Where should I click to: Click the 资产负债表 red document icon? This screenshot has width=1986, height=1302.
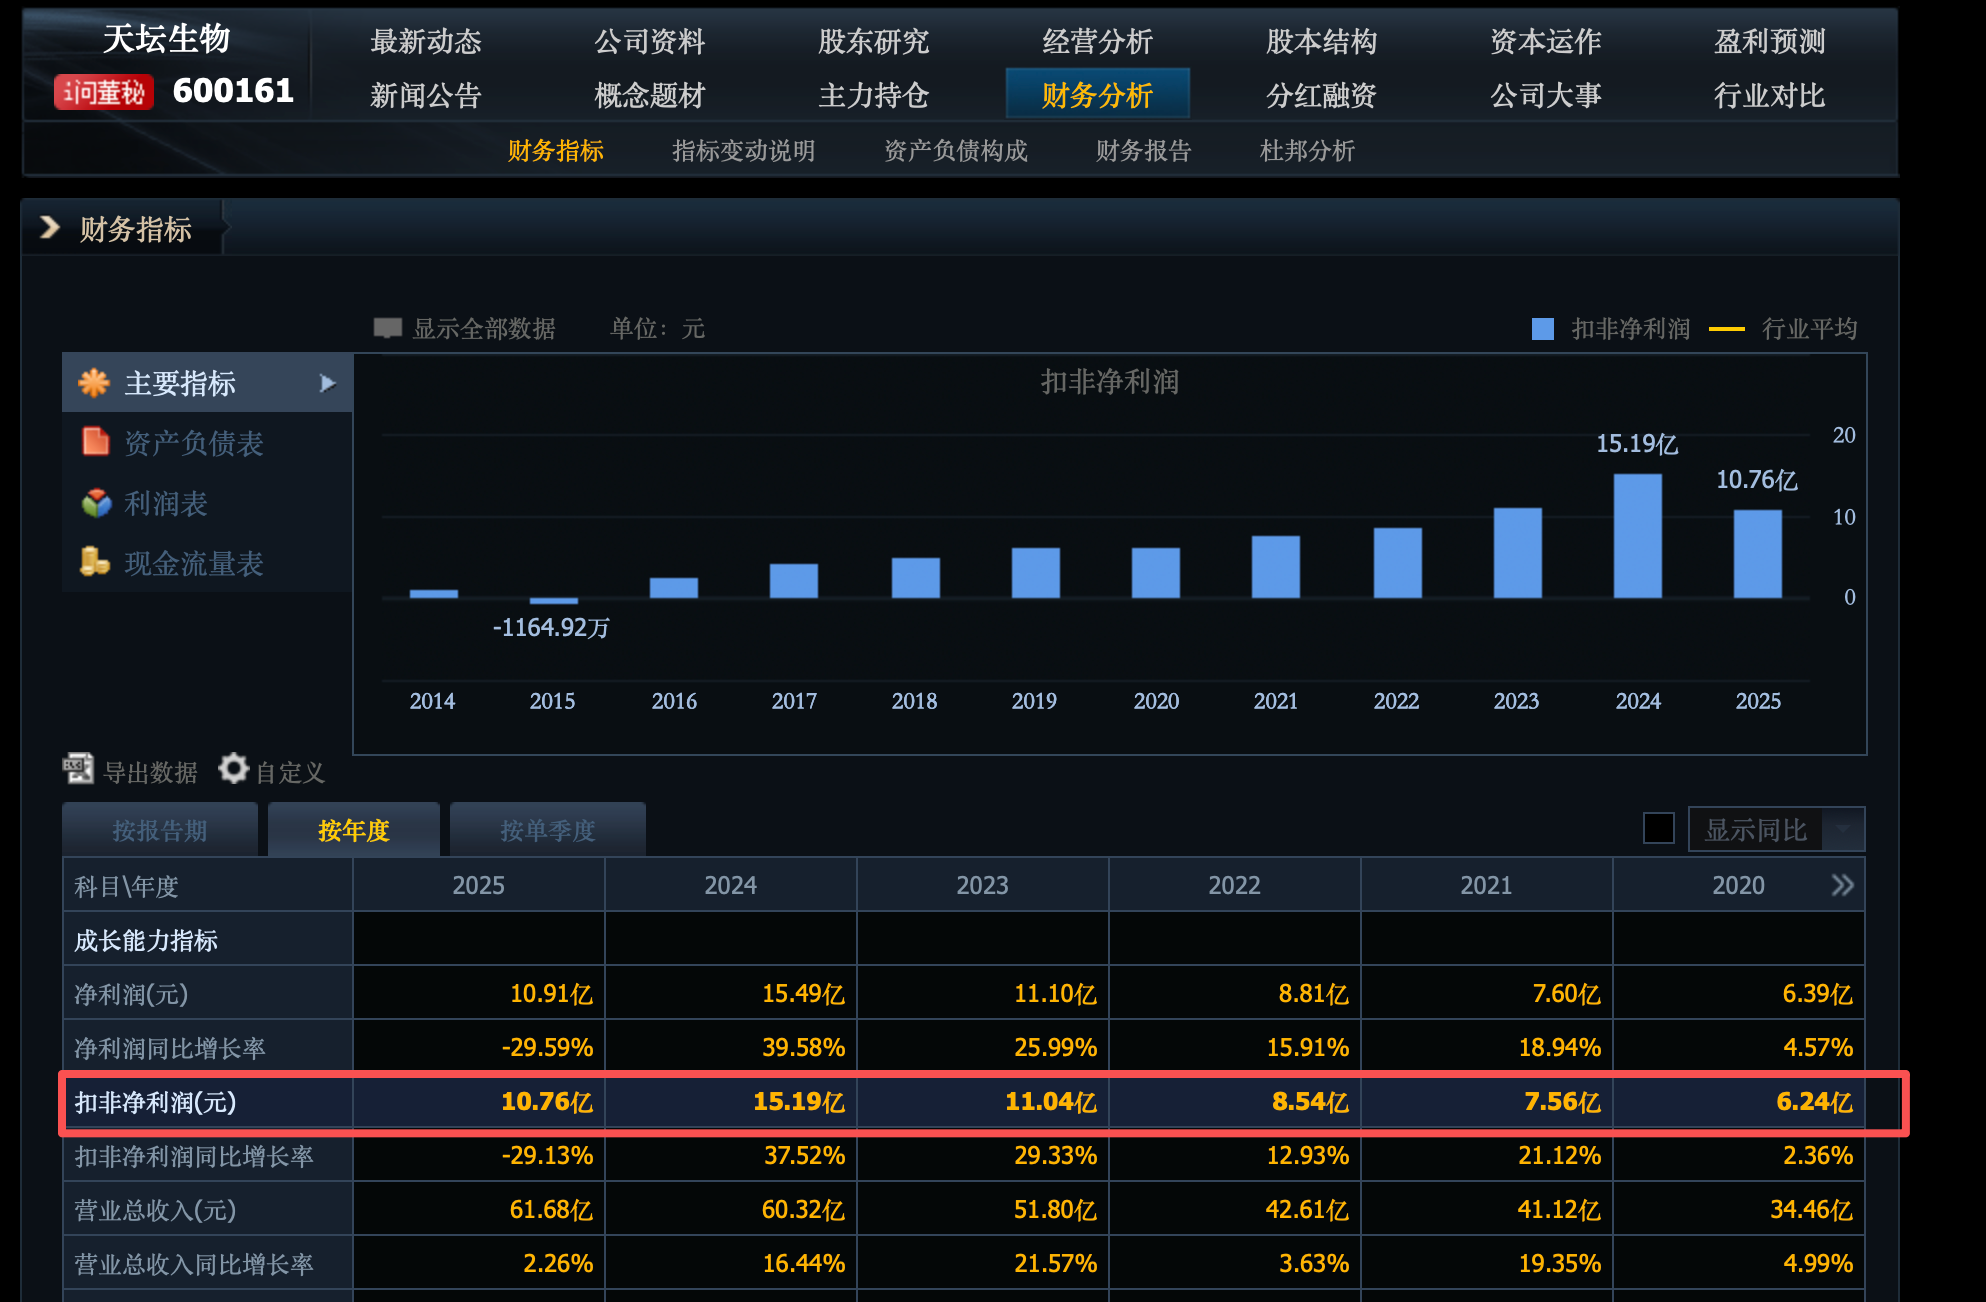[x=95, y=442]
